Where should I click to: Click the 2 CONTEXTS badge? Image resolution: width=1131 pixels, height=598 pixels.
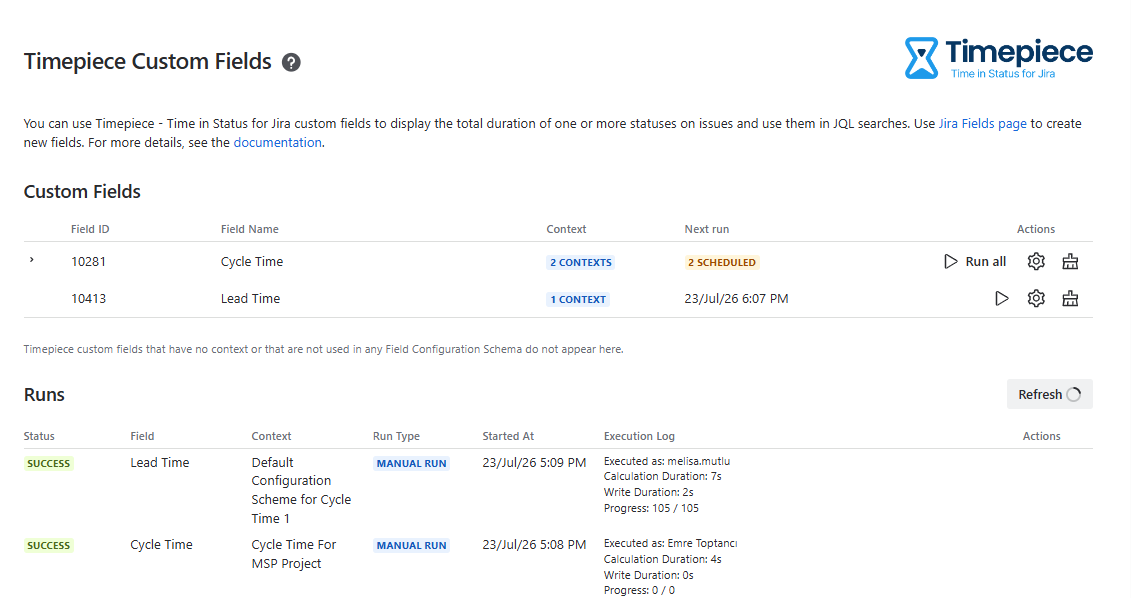(x=581, y=263)
